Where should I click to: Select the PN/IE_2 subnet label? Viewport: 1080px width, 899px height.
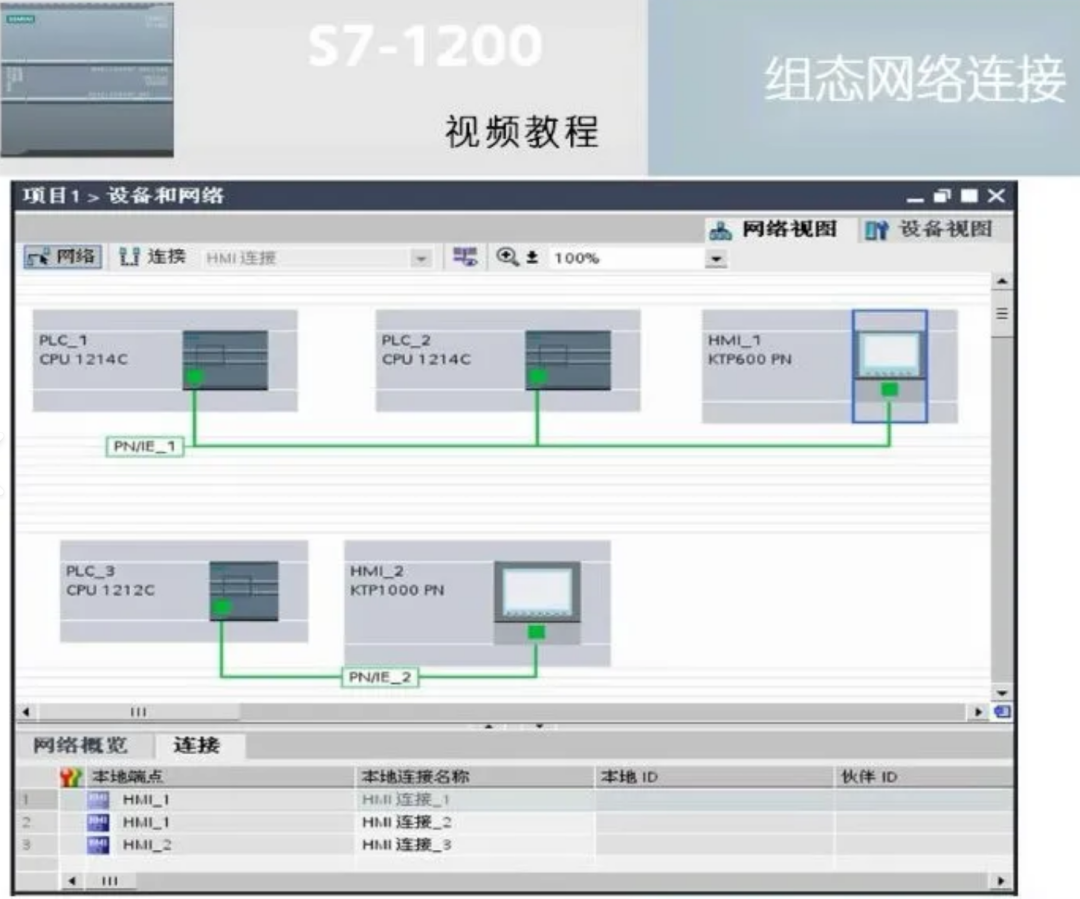point(380,677)
